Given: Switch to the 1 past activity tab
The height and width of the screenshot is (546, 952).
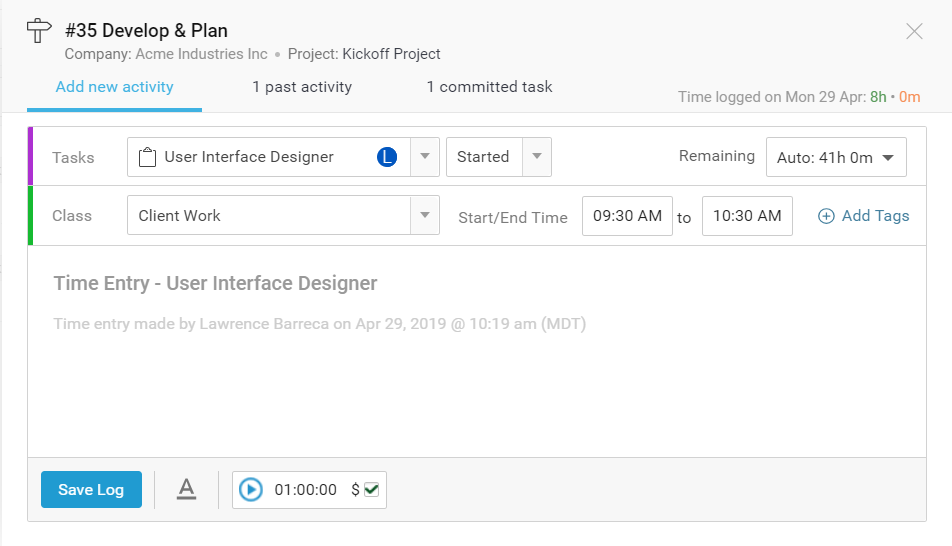Looking at the screenshot, I should pyautogui.click(x=302, y=87).
